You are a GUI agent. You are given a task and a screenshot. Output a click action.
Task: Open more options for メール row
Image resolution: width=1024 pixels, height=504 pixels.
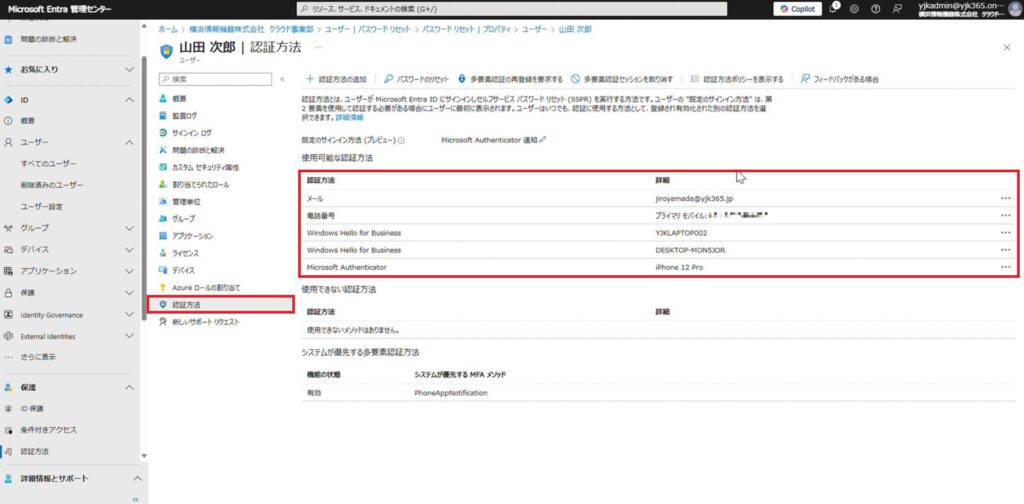click(x=1006, y=198)
